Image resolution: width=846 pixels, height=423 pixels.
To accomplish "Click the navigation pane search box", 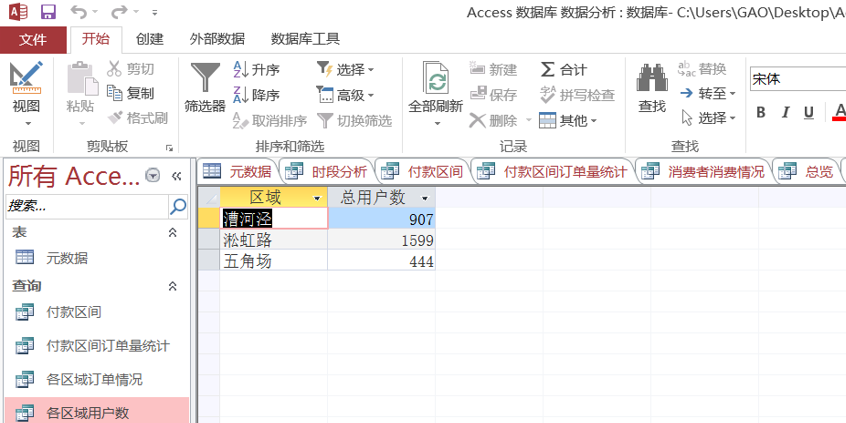I will (85, 206).
